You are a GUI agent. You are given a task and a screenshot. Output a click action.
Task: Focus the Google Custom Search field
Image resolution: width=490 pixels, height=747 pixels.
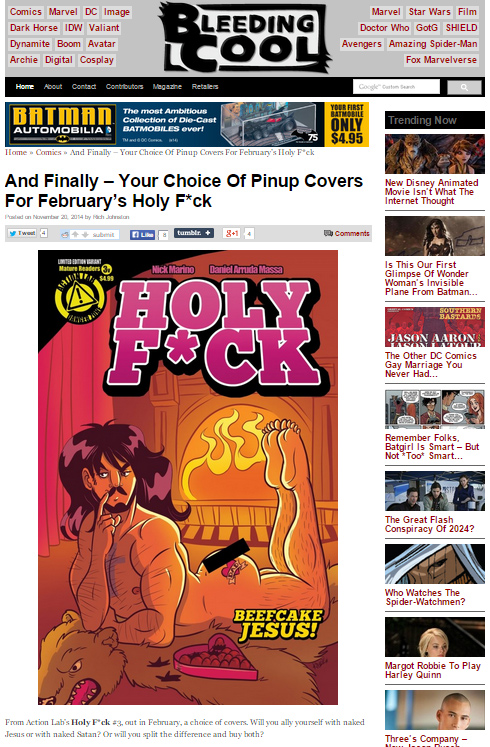pyautogui.click(x=396, y=87)
